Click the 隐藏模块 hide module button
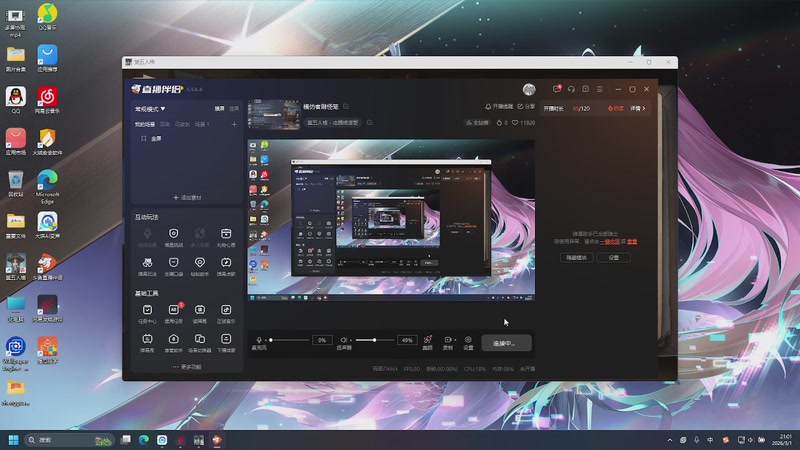Screen dimensions: 800x450 click(577, 258)
